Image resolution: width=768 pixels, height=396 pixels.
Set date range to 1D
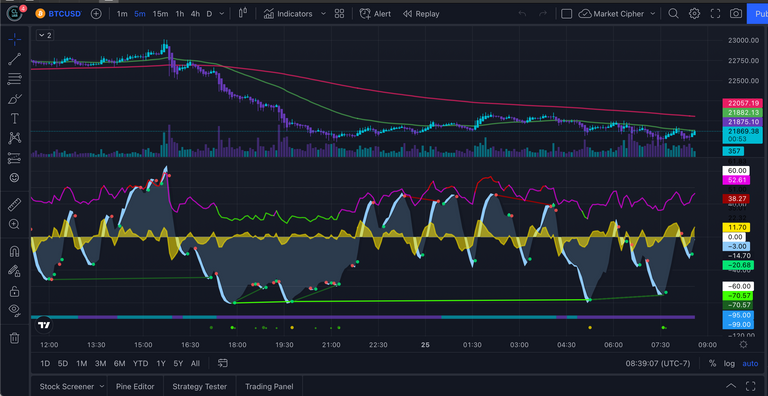pyautogui.click(x=45, y=363)
